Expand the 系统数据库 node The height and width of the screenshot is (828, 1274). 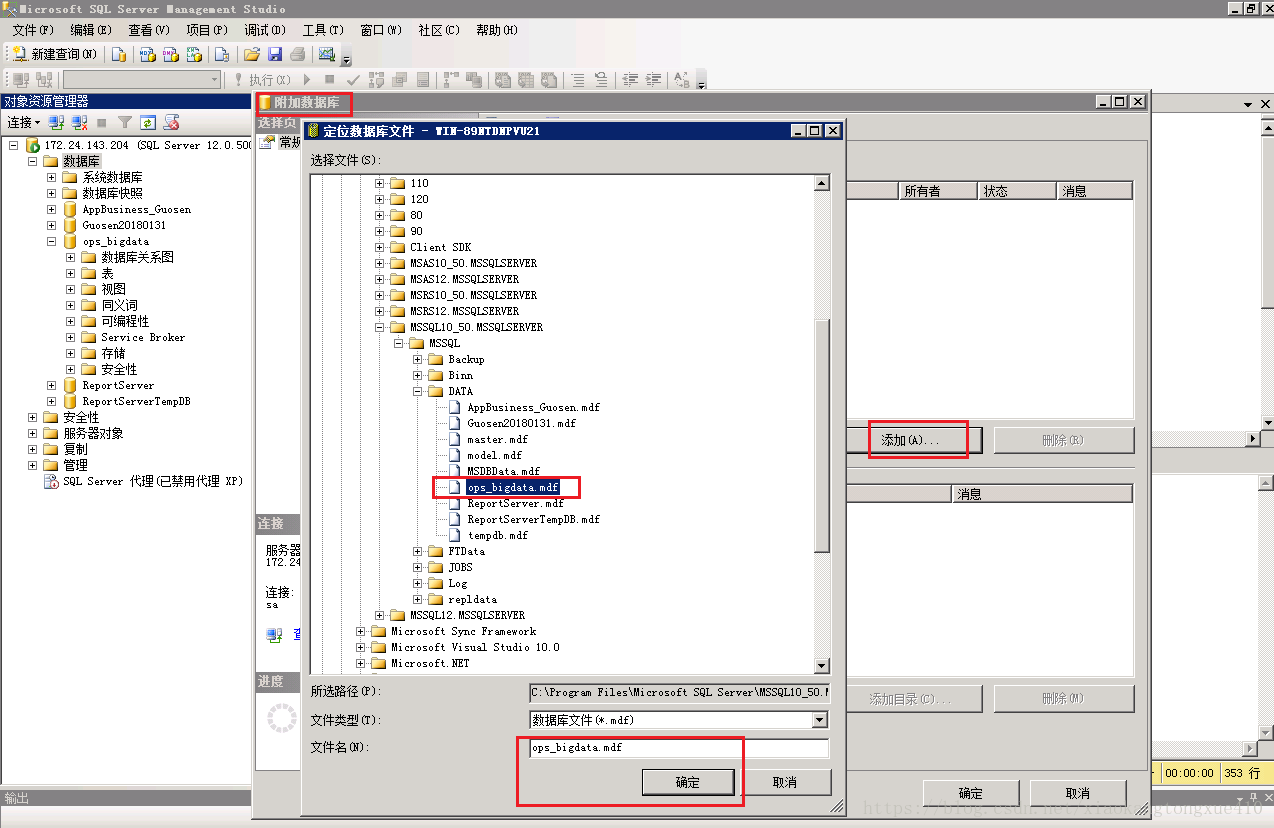tap(51, 177)
